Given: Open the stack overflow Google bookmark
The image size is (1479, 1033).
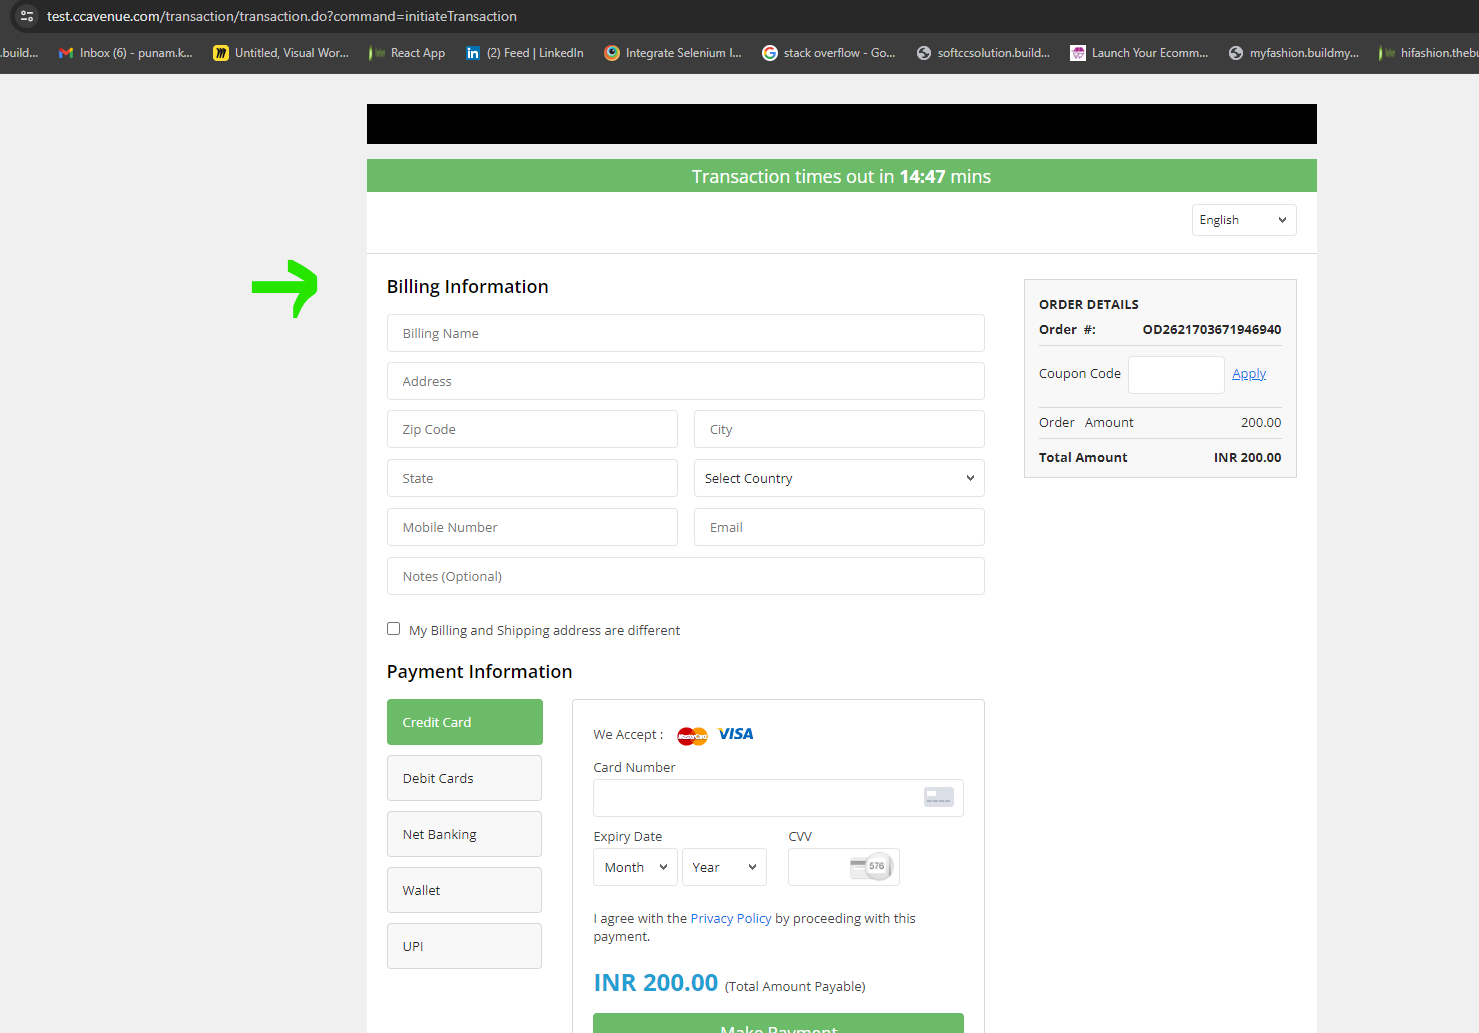Looking at the screenshot, I should click(x=829, y=53).
